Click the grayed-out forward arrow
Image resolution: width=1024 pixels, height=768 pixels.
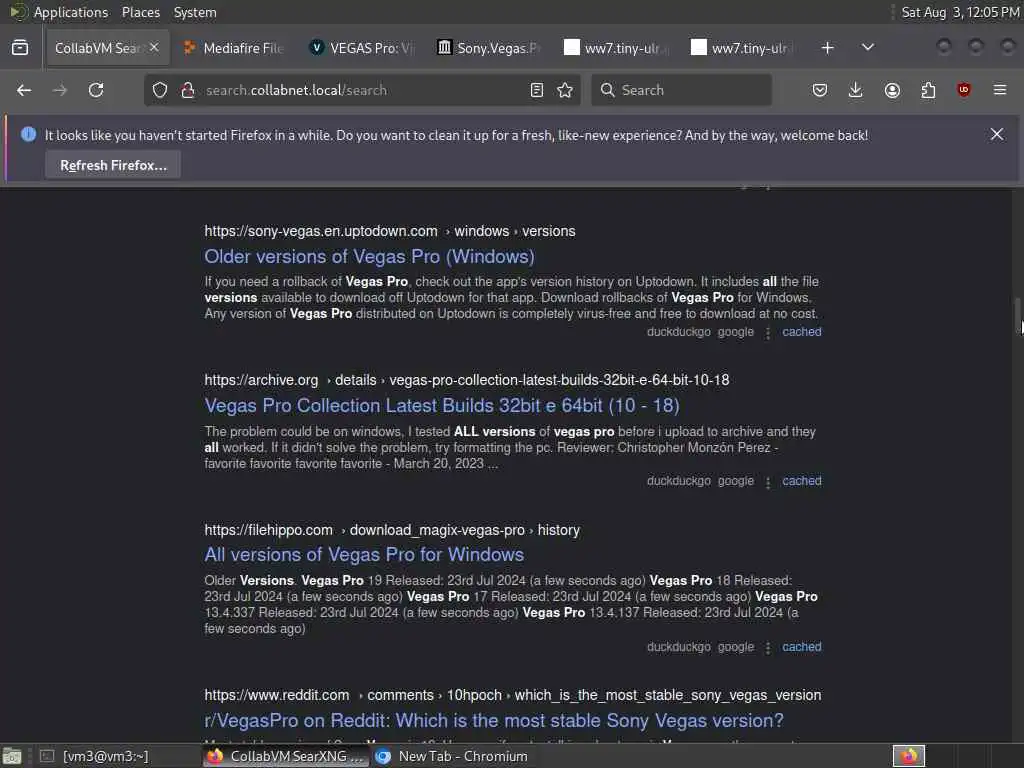[59, 90]
